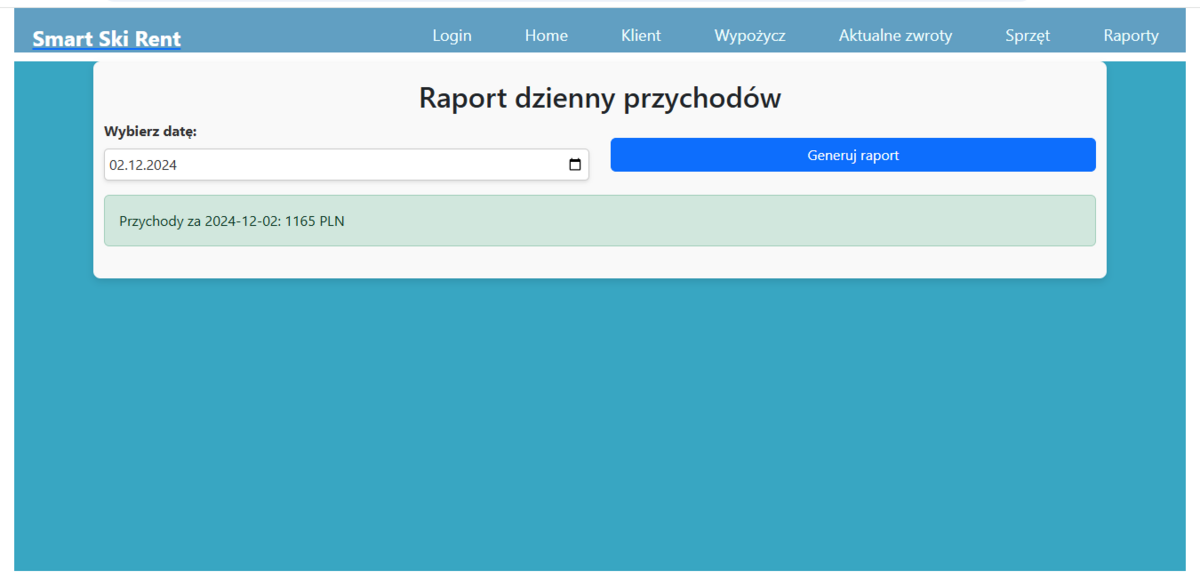Click the "Raport dzienny przychodów" heading

tap(599, 98)
